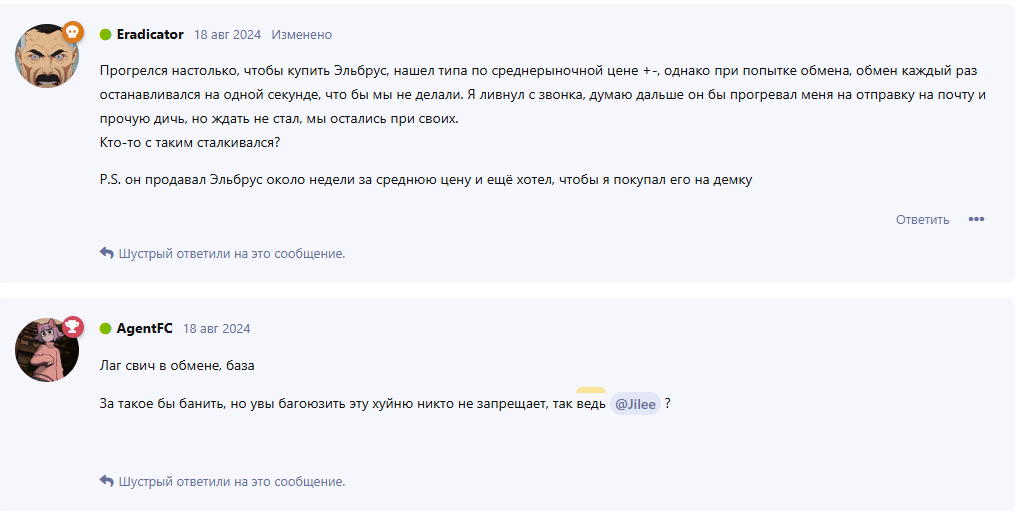Image resolution: width=1028 pixels, height=514 pixels.
Task: Click the green online status dot beside AgentFC
Action: coord(105,328)
